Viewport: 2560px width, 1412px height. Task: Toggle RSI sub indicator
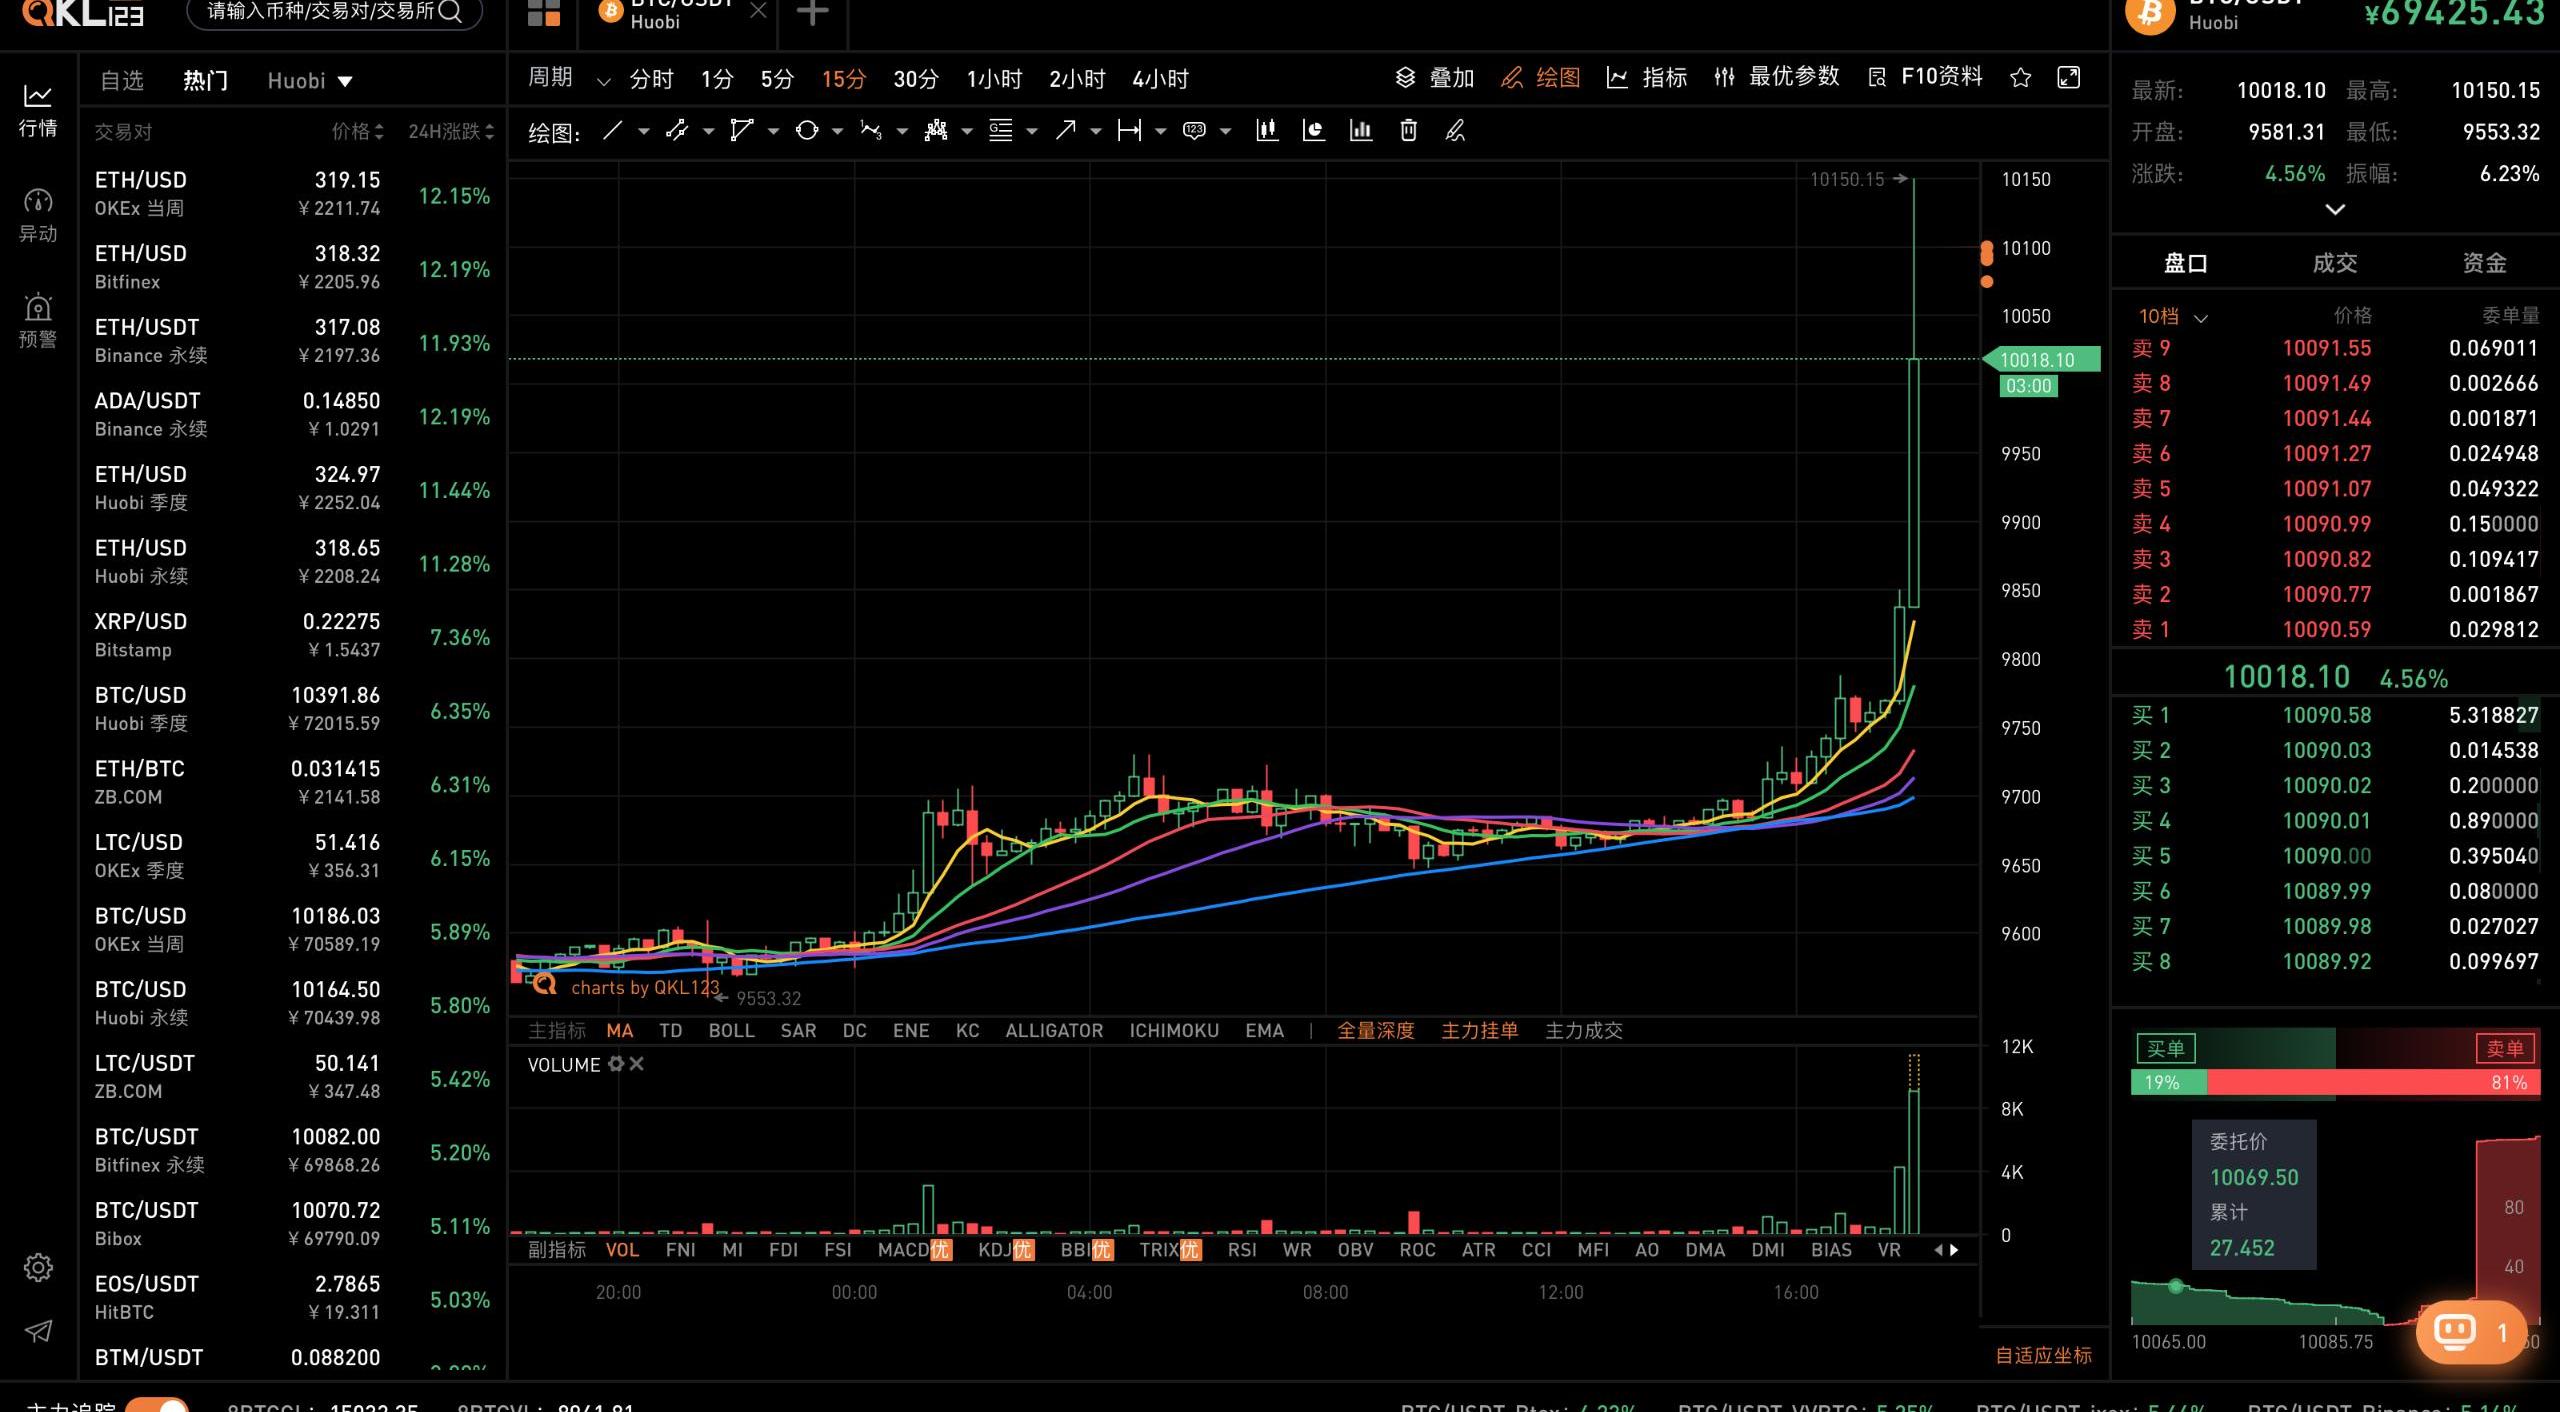[x=1242, y=1250]
